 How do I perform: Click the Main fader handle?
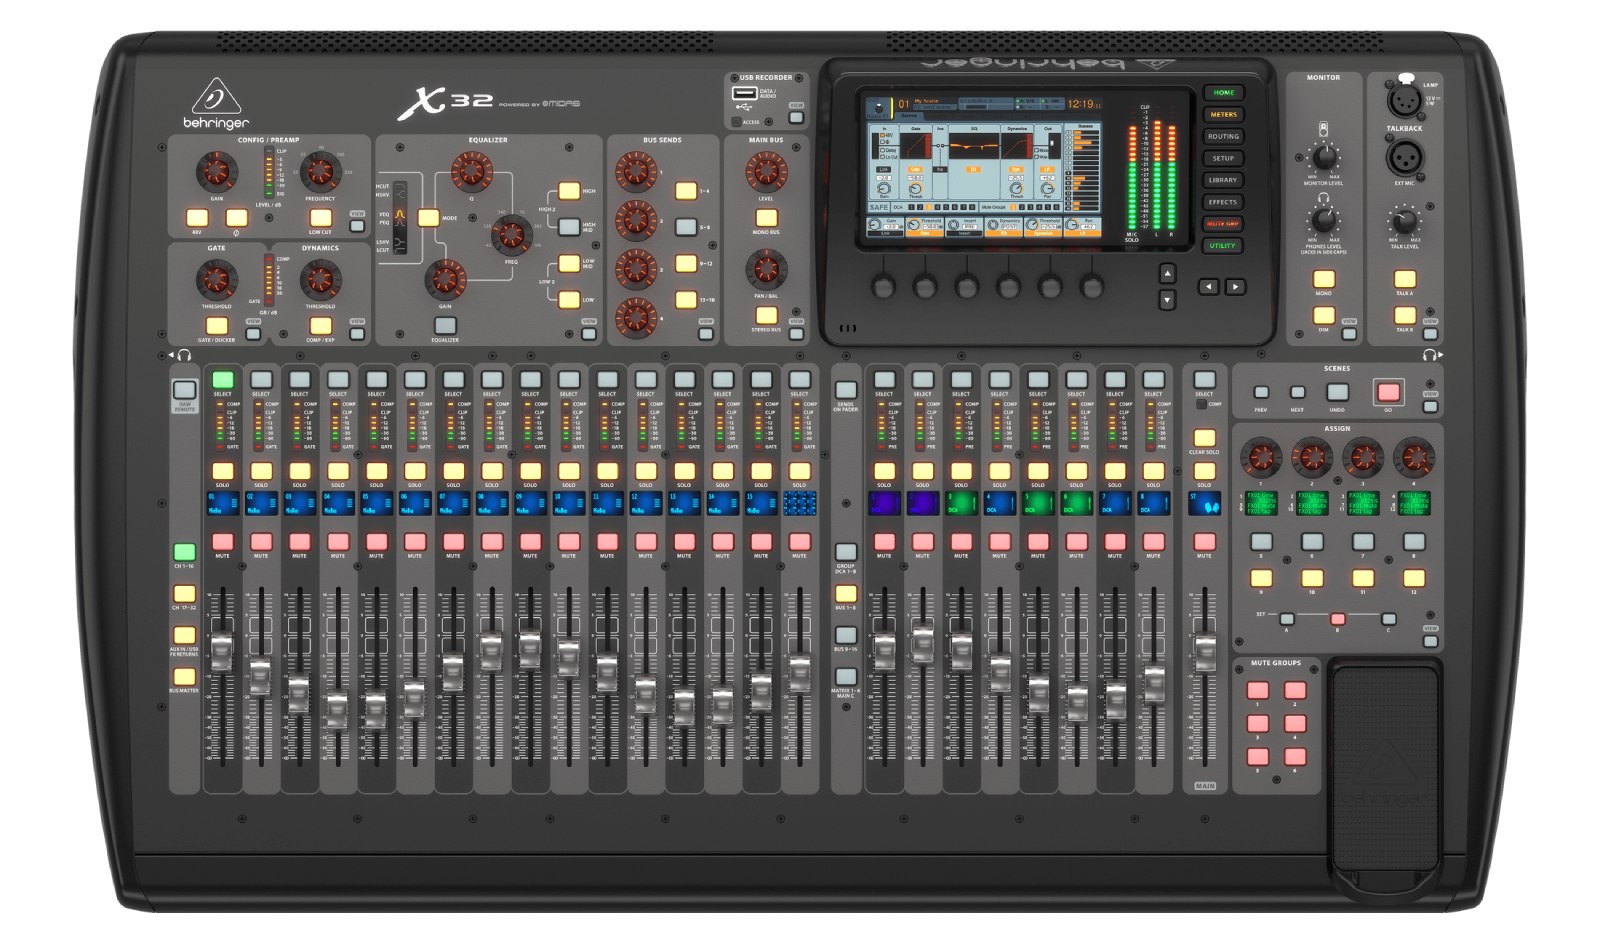coord(1205,648)
